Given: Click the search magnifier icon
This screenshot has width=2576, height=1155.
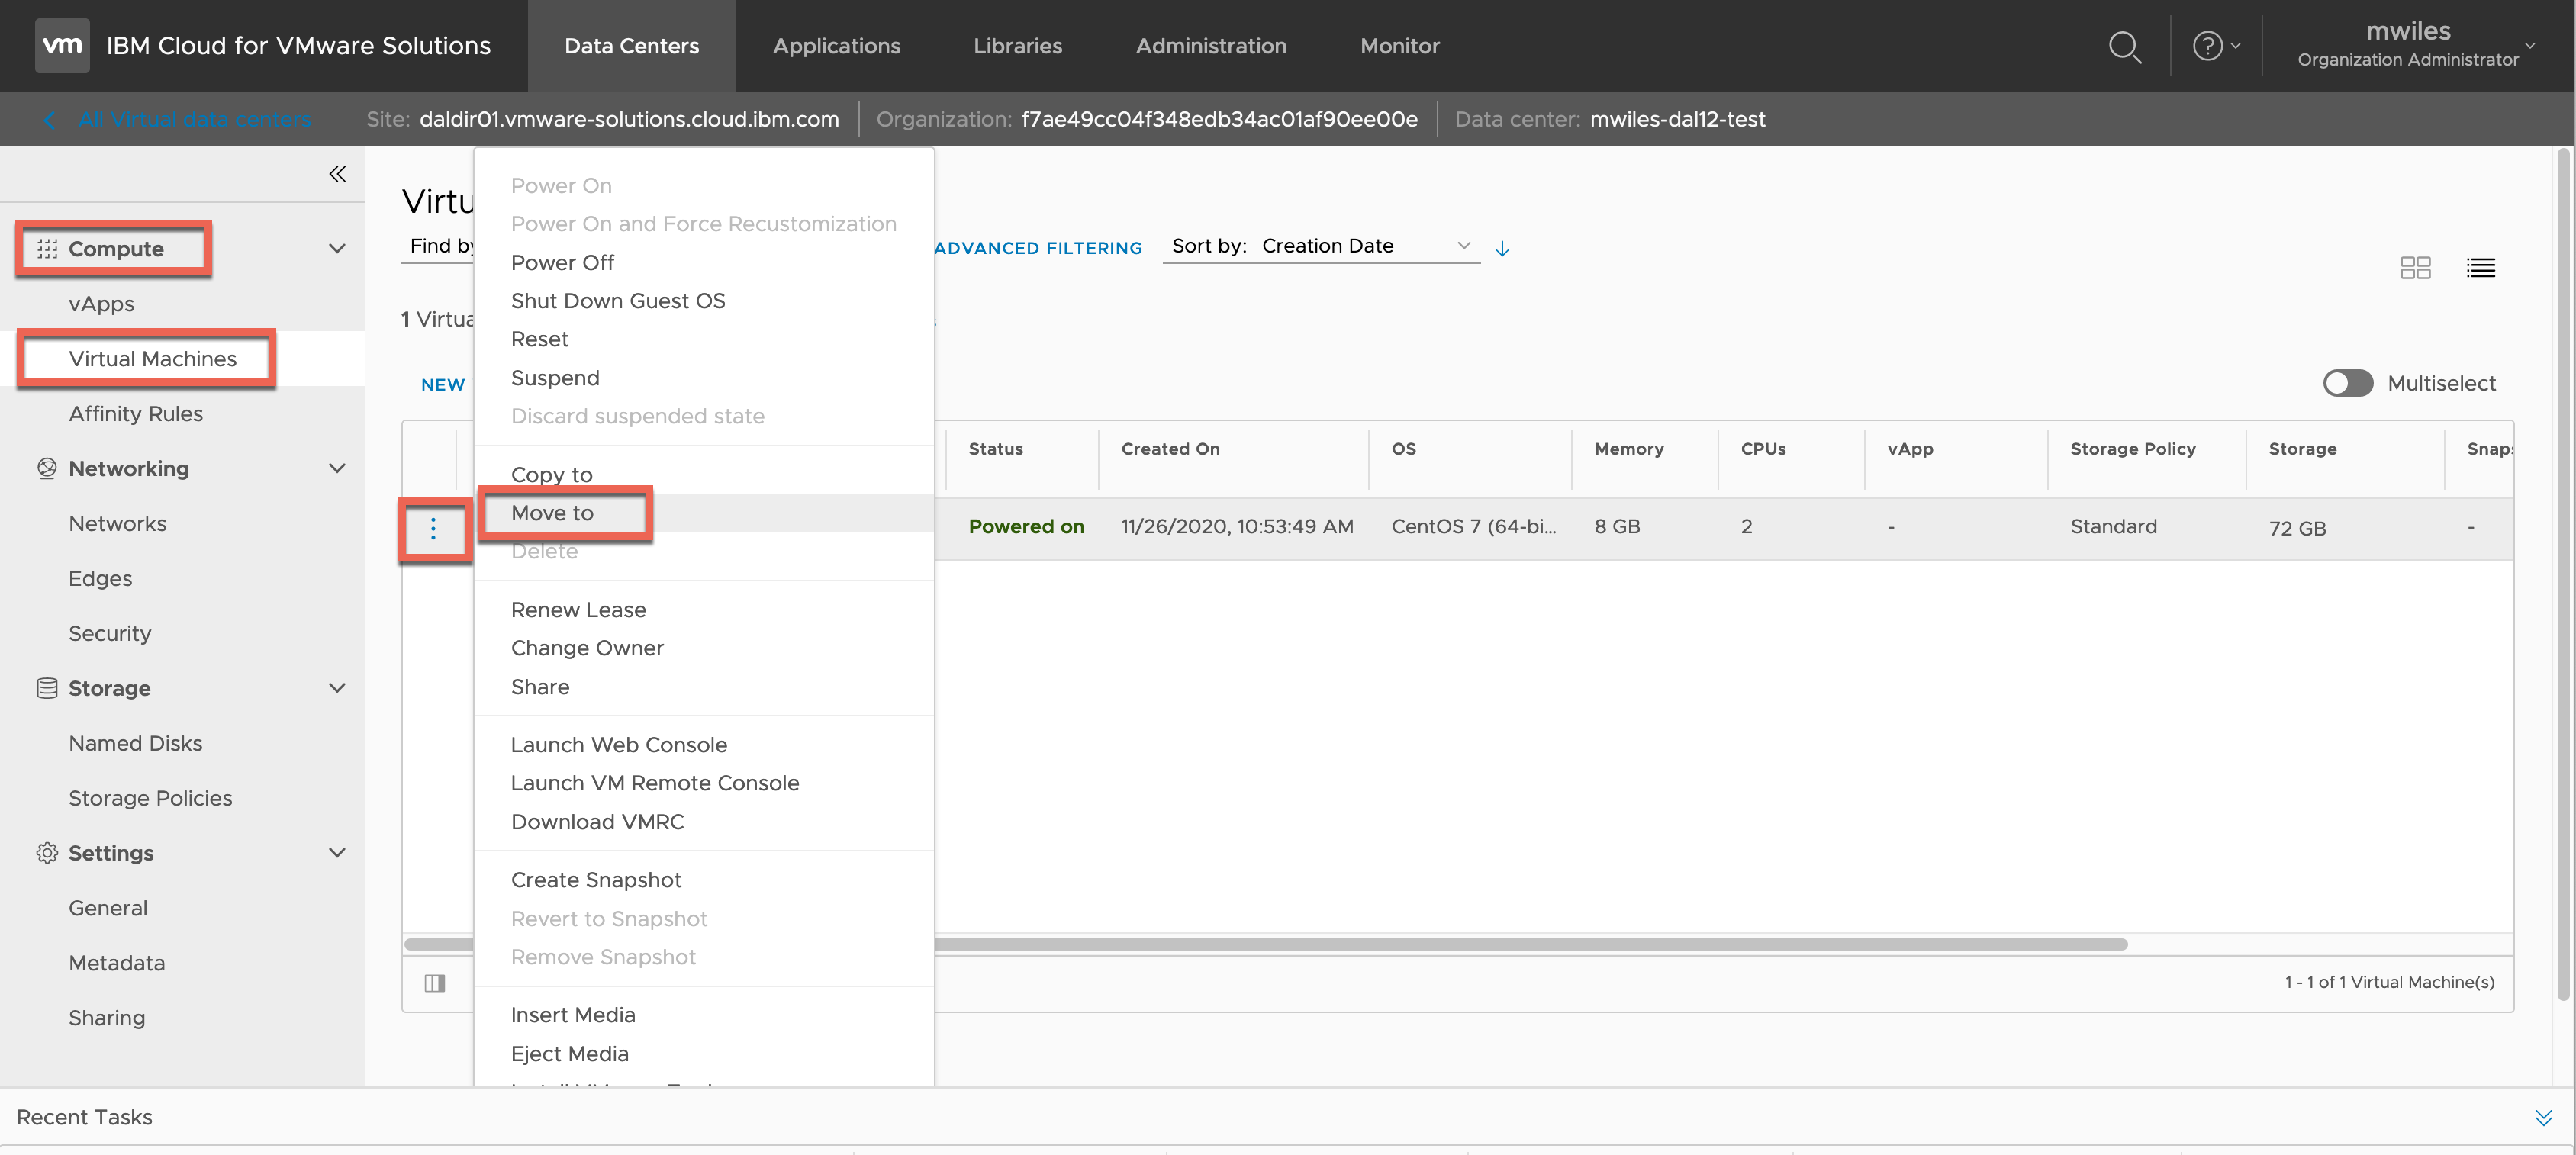Looking at the screenshot, I should [x=2124, y=46].
